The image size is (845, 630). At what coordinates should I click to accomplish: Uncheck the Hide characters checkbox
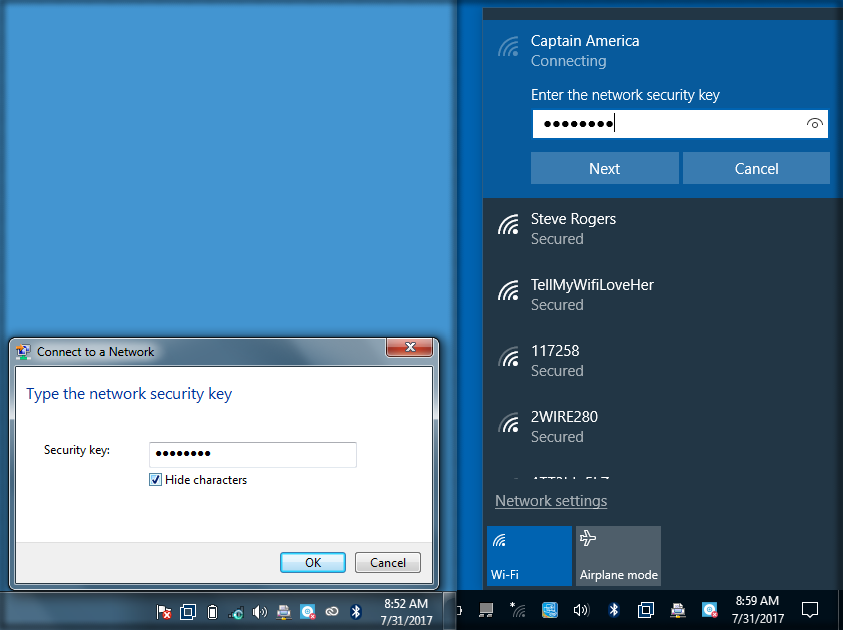pyautogui.click(x=156, y=480)
